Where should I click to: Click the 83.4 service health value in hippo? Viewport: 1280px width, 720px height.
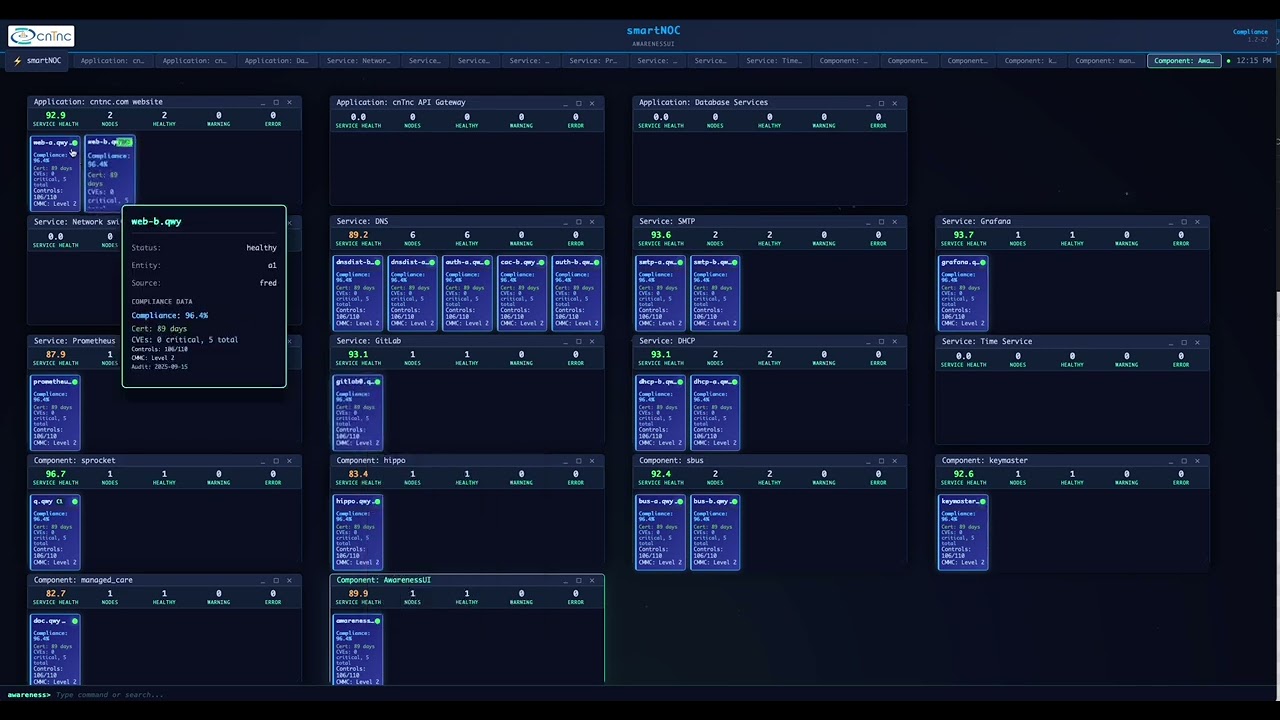358,474
